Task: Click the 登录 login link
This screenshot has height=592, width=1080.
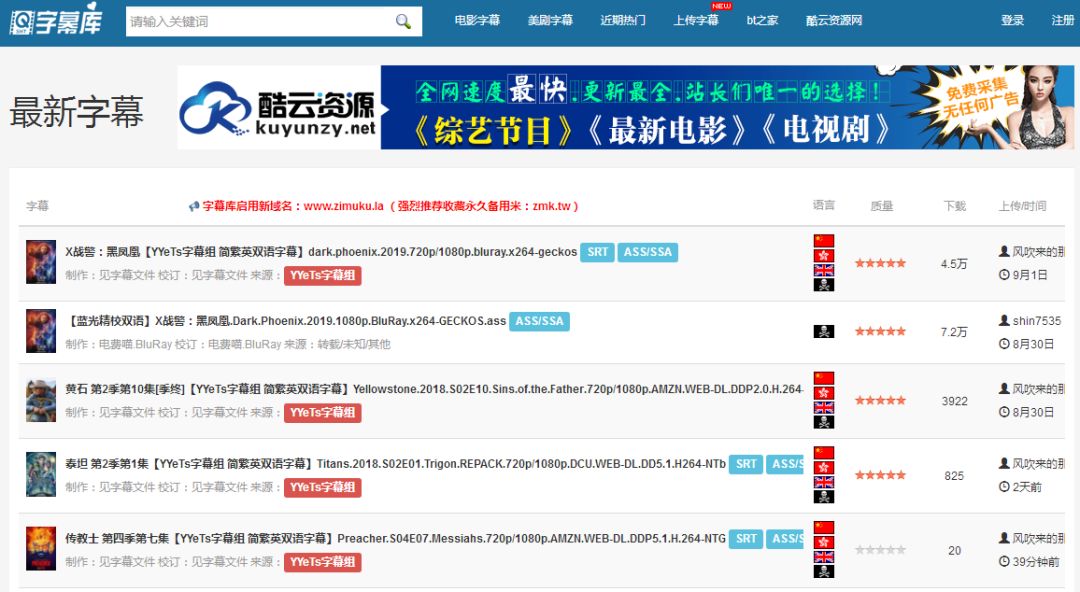Action: click(x=1012, y=20)
